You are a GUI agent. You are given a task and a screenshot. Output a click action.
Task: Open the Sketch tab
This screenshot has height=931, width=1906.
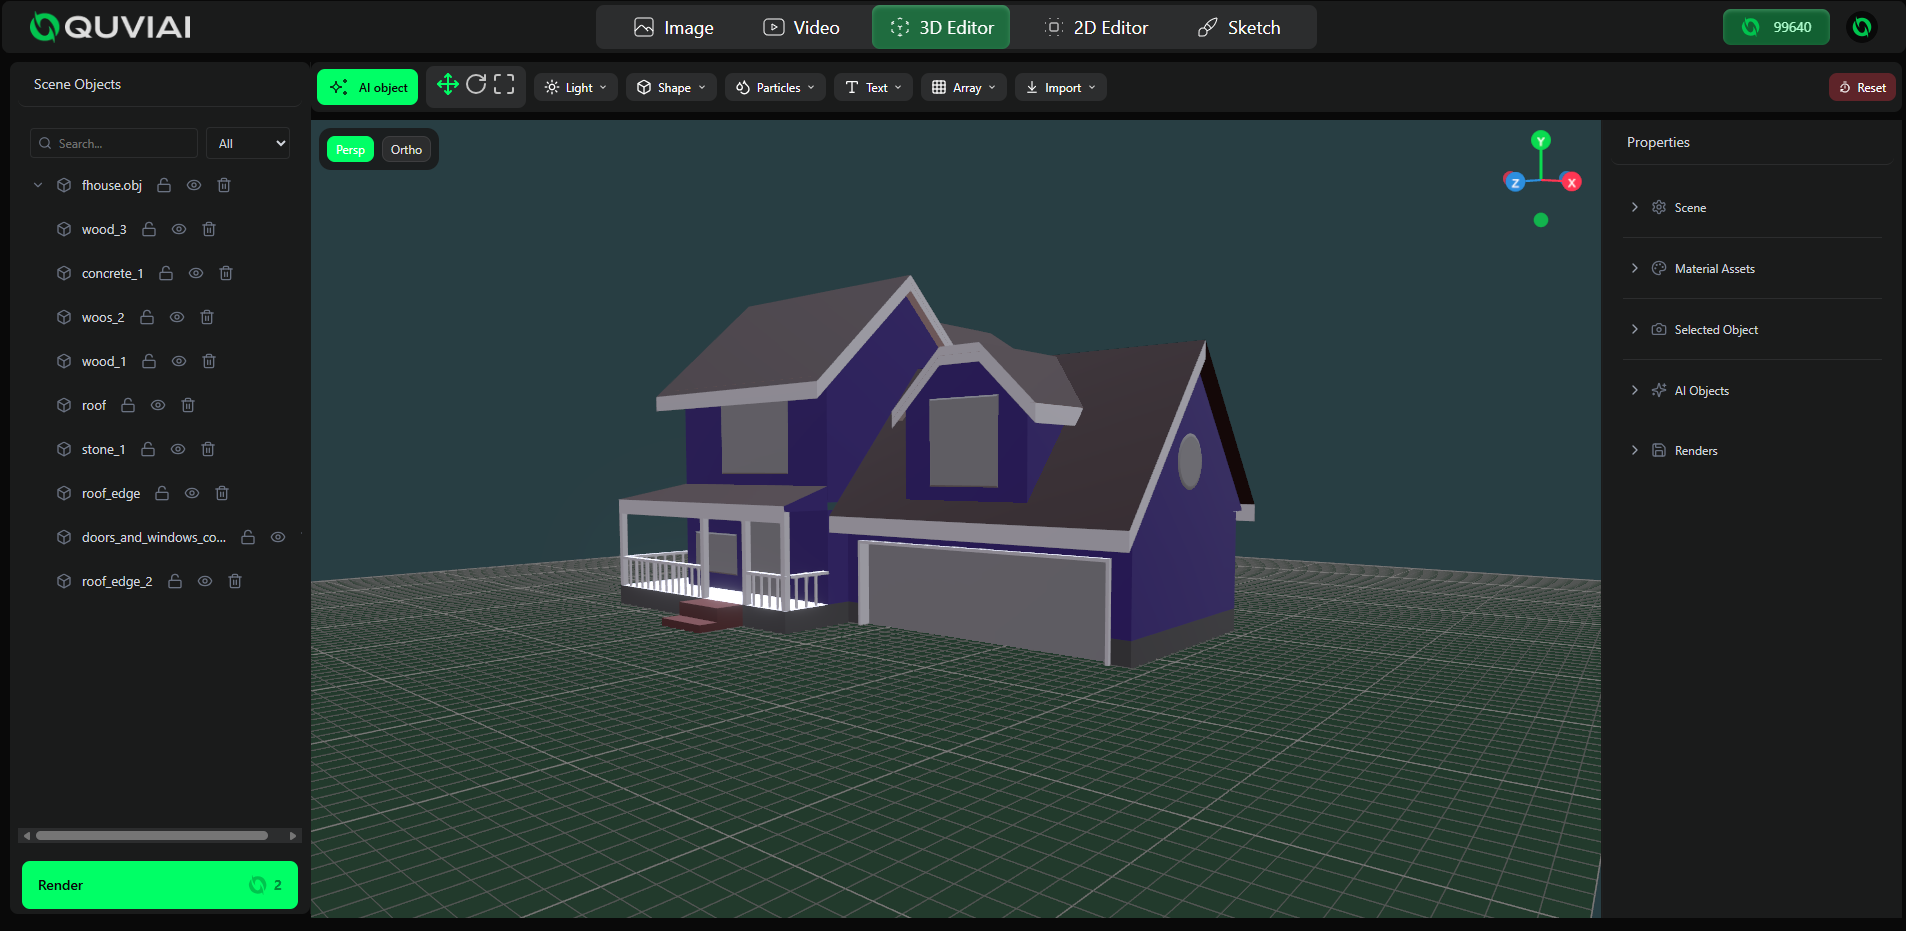click(1239, 28)
